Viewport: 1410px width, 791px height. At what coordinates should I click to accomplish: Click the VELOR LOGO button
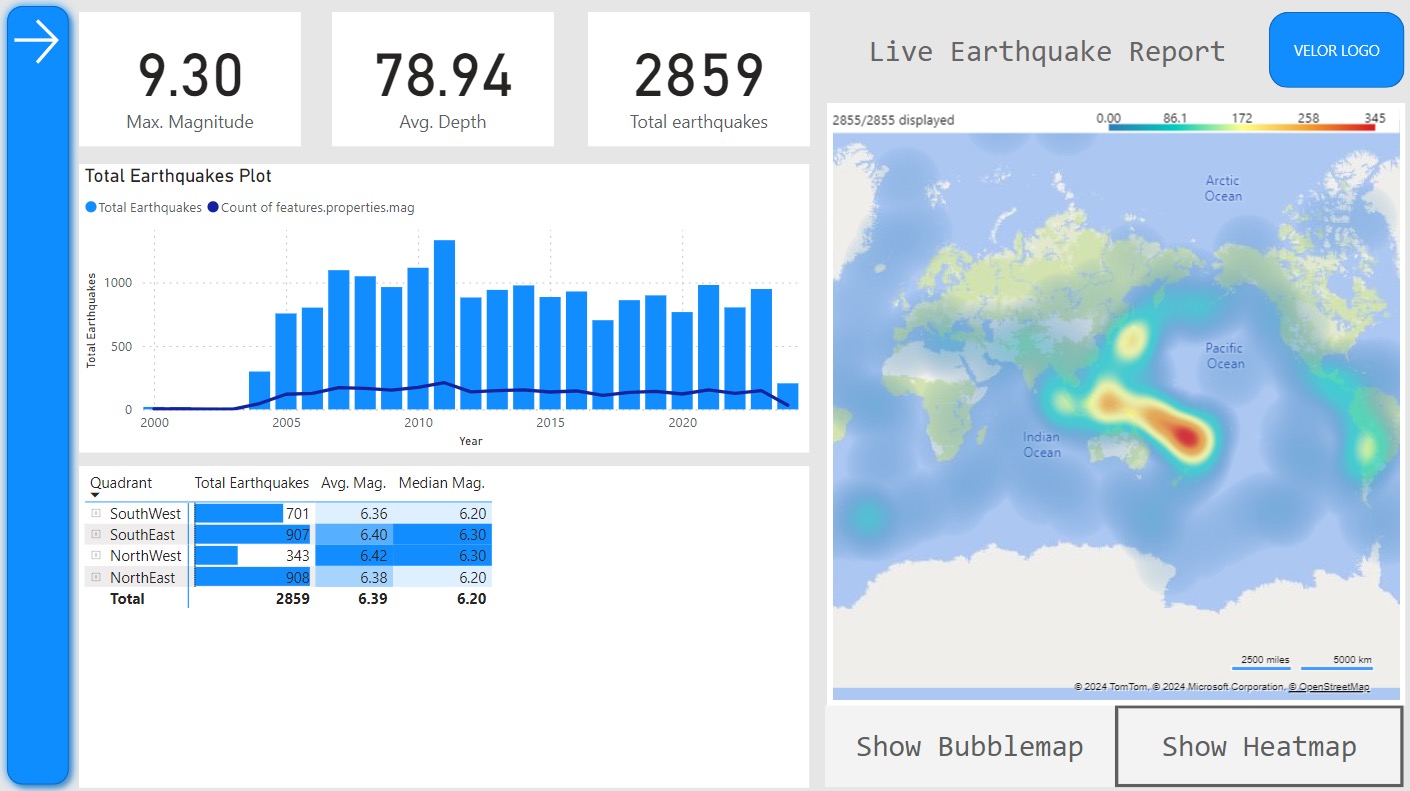pos(1336,50)
